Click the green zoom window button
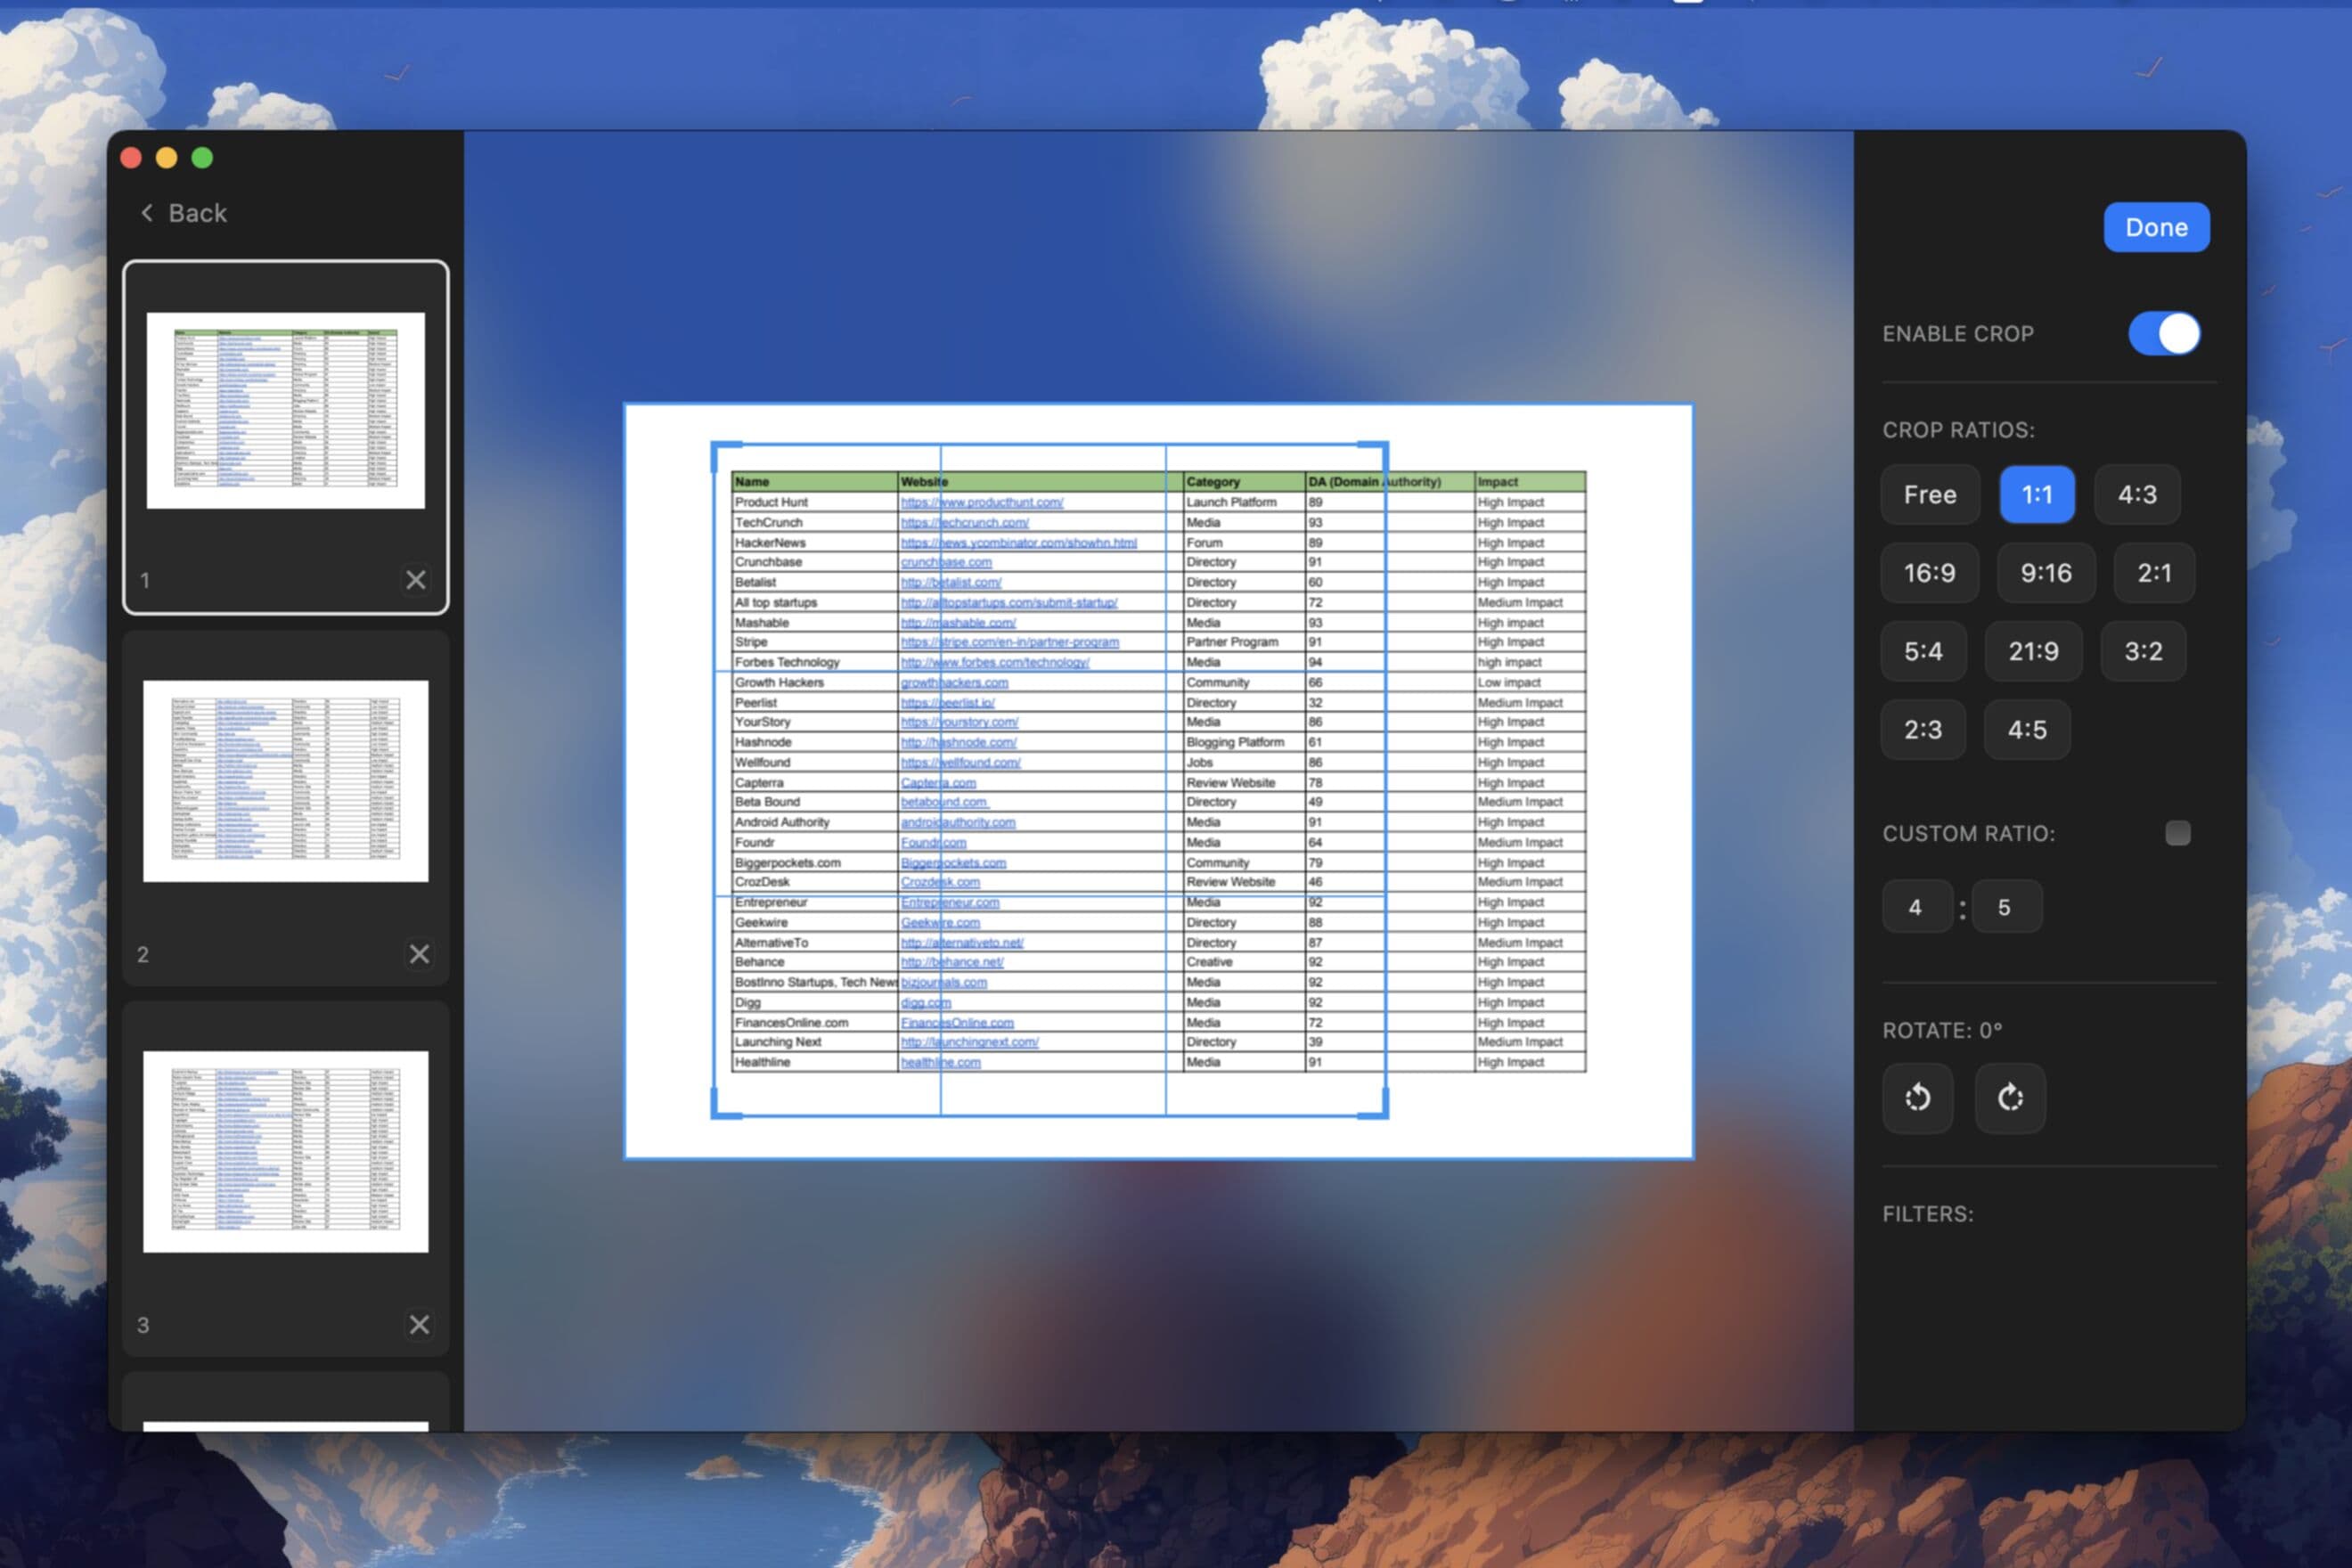Viewport: 2352px width, 1568px height. [202, 158]
